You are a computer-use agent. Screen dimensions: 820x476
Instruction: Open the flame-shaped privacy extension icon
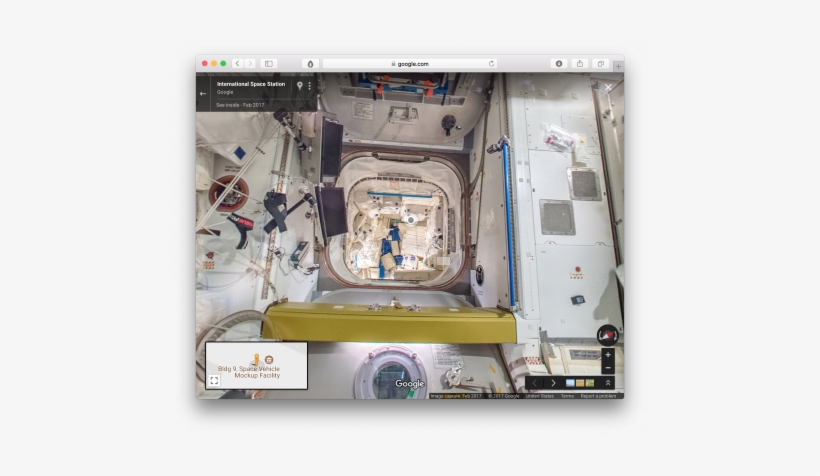coord(310,64)
